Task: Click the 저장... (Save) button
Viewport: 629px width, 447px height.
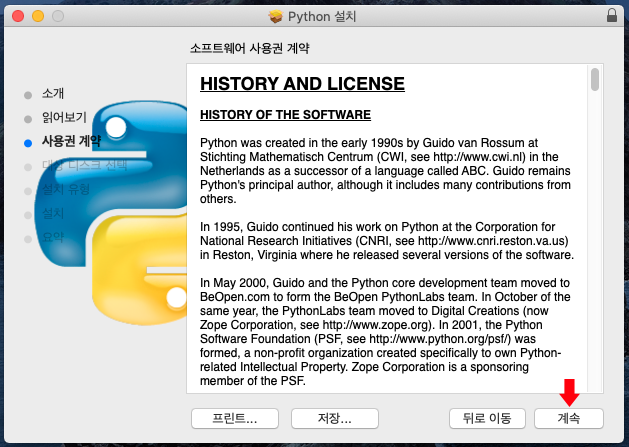Action: coord(335,419)
